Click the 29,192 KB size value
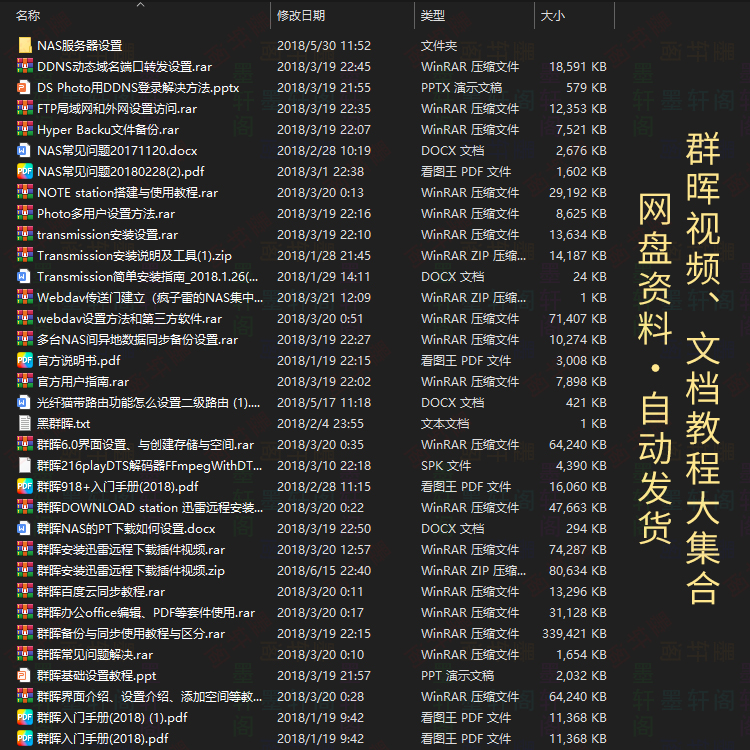Viewport: 750px width, 750px height. tap(578, 193)
